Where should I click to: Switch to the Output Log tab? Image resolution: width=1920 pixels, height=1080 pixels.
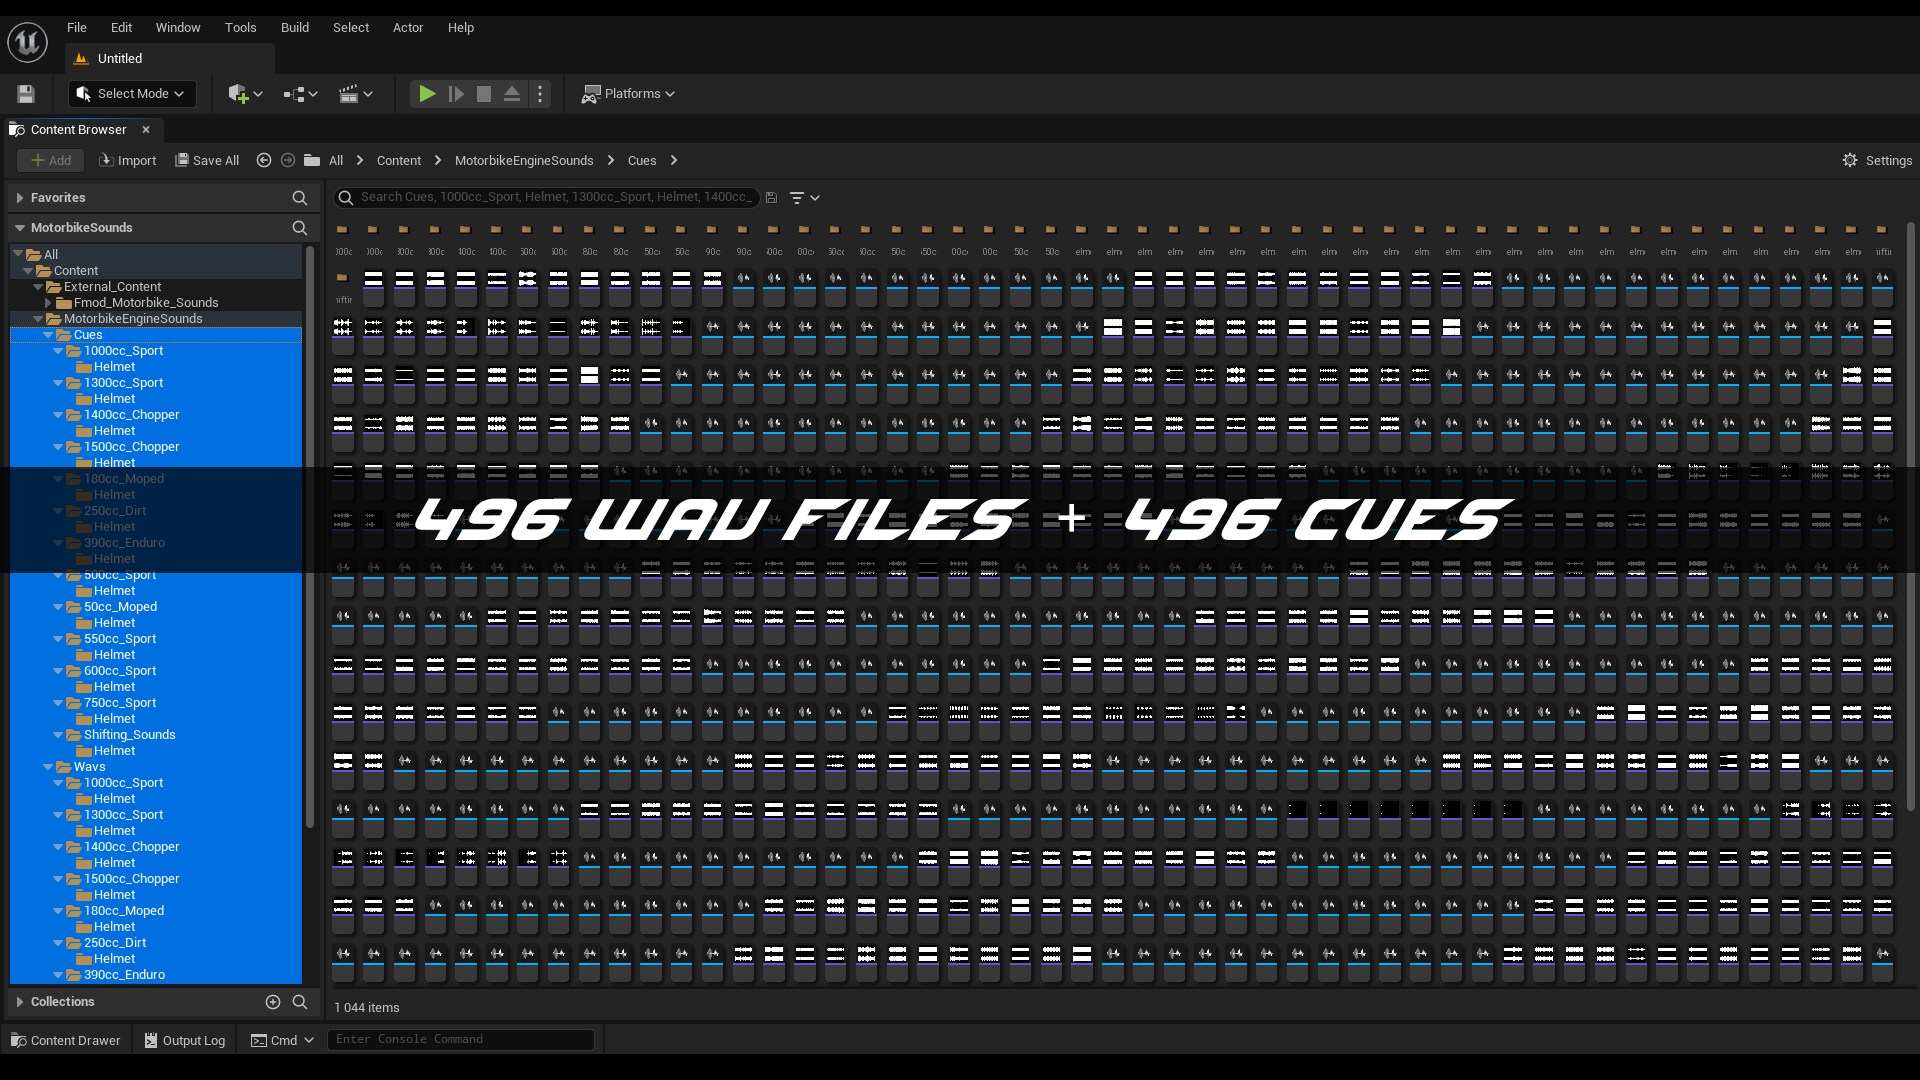pos(185,1040)
